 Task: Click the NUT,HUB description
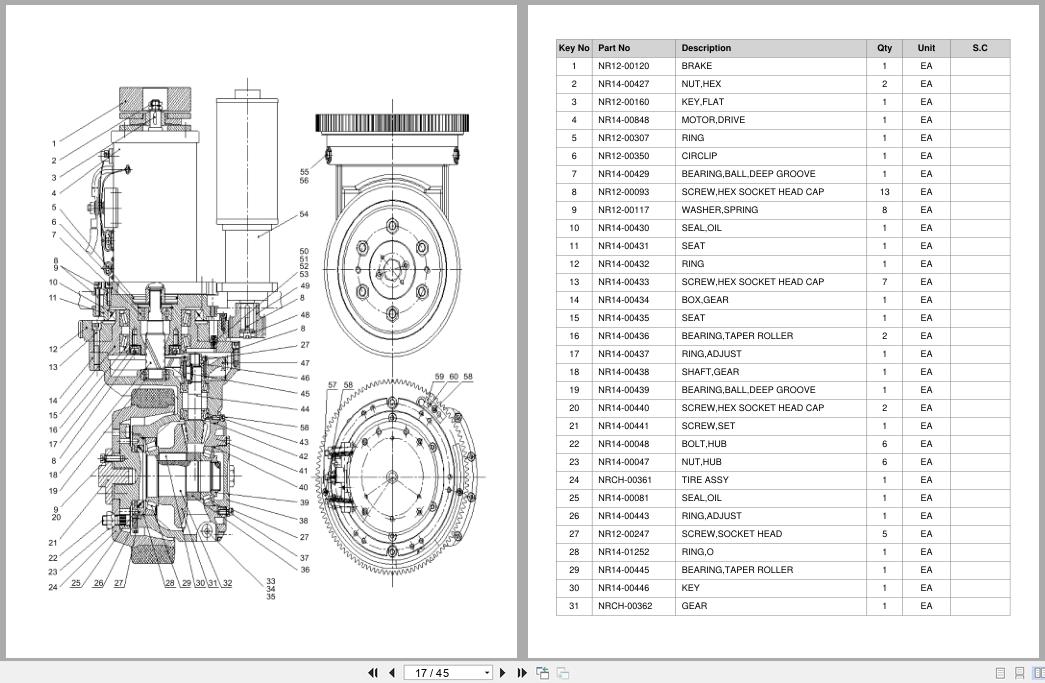tap(701, 462)
